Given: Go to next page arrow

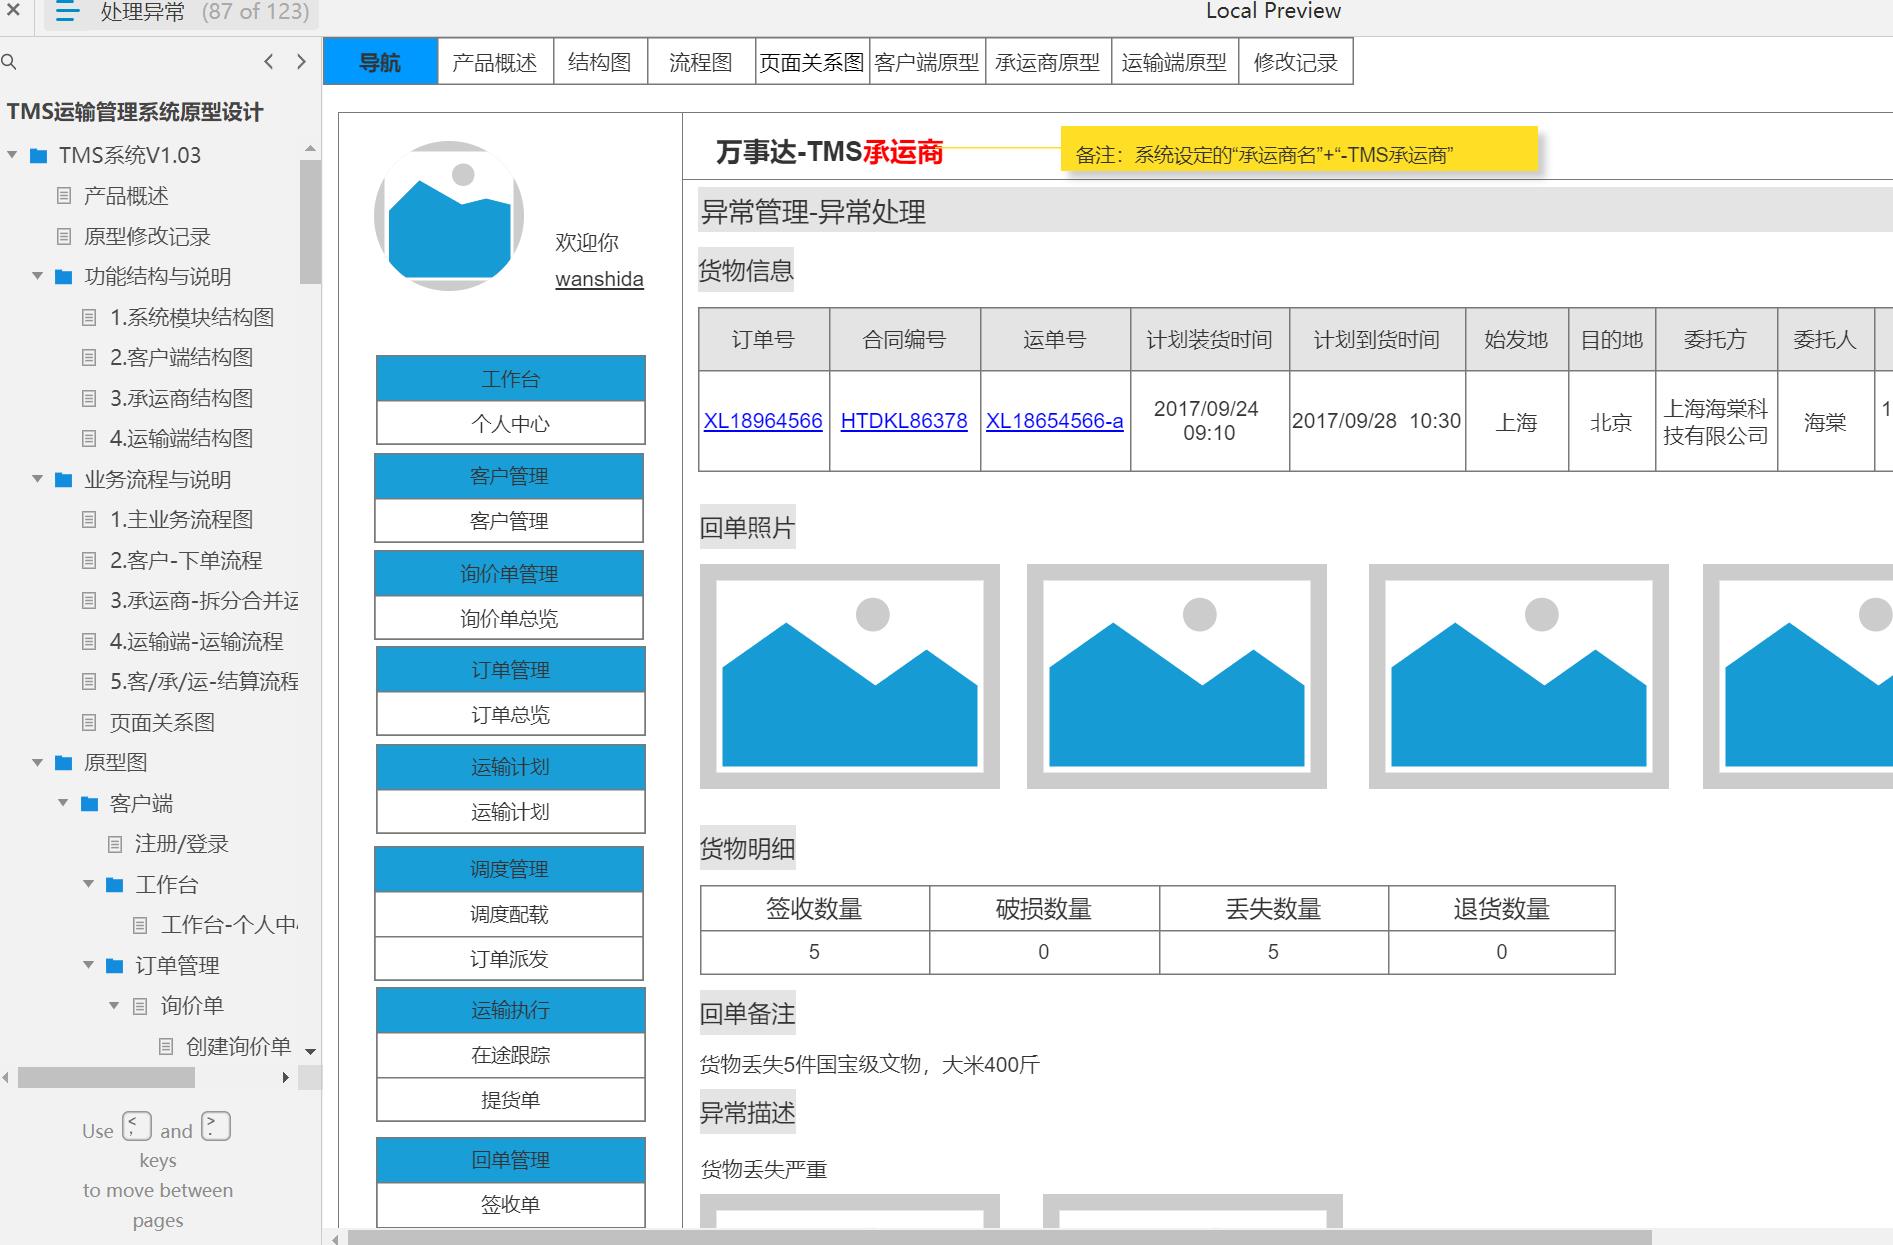Looking at the screenshot, I should pyautogui.click(x=301, y=62).
